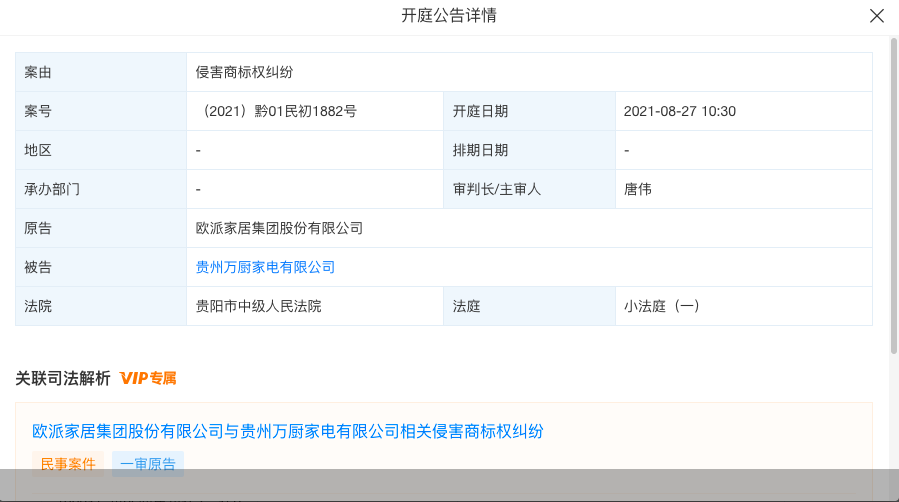Click the 排期日期 label cell
Viewport: 899px width, 502px height.
[x=529, y=150]
